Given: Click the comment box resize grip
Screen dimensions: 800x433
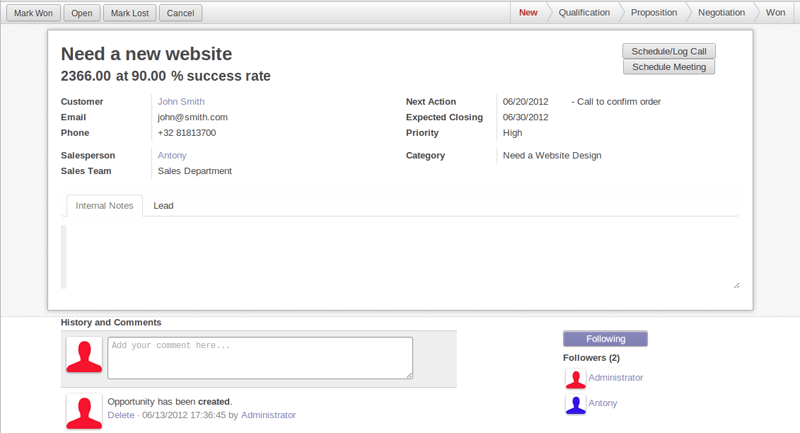Looking at the screenshot, I should (409, 375).
